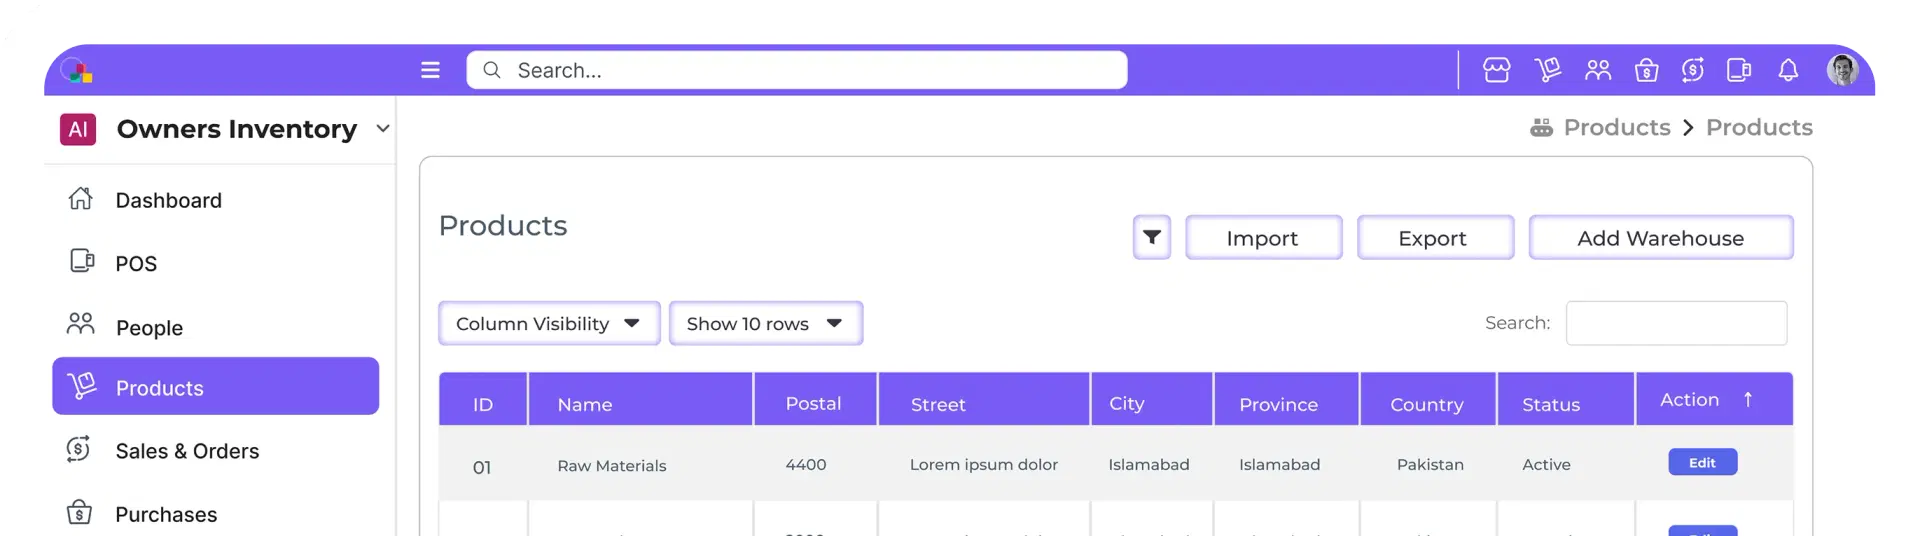Go to Dashboard in sidebar
This screenshot has width=1920, height=536.
(169, 200)
